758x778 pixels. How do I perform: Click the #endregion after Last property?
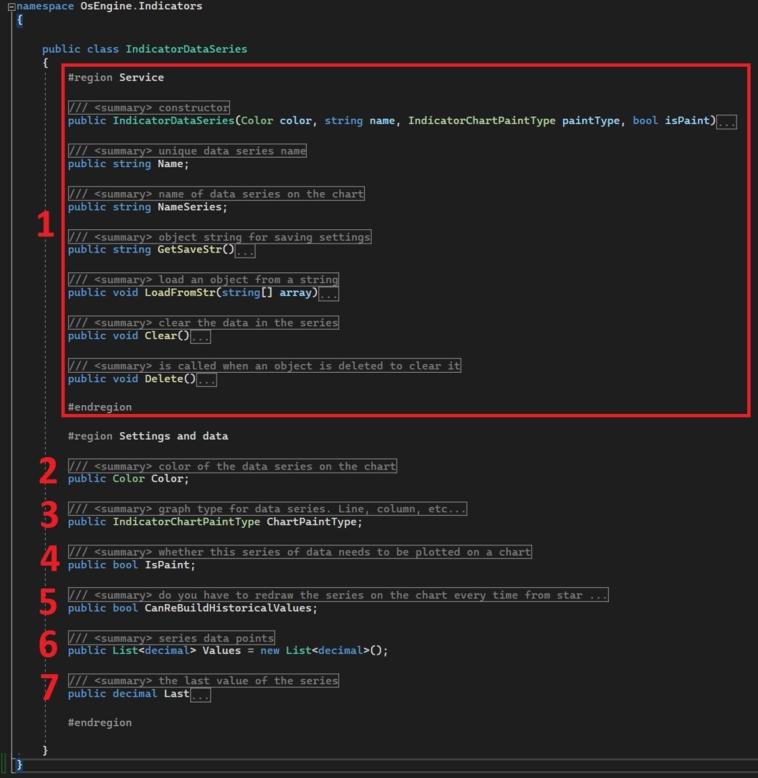tap(100, 723)
